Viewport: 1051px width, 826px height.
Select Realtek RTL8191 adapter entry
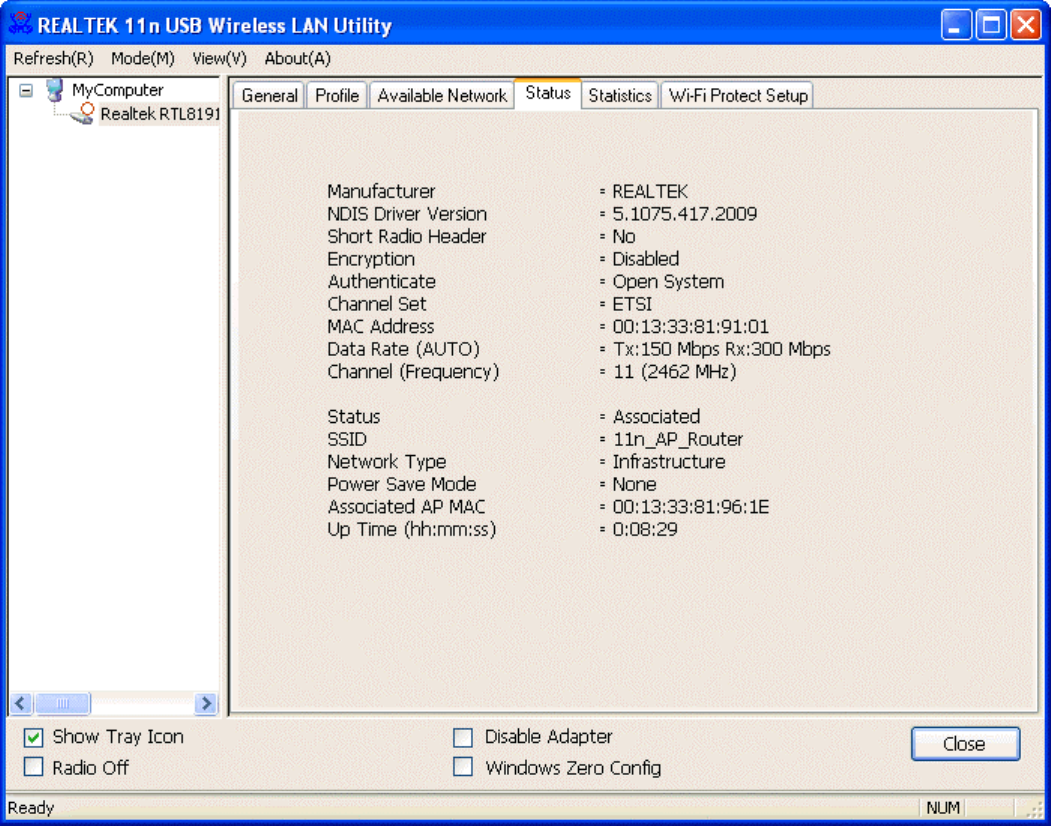click(160, 114)
